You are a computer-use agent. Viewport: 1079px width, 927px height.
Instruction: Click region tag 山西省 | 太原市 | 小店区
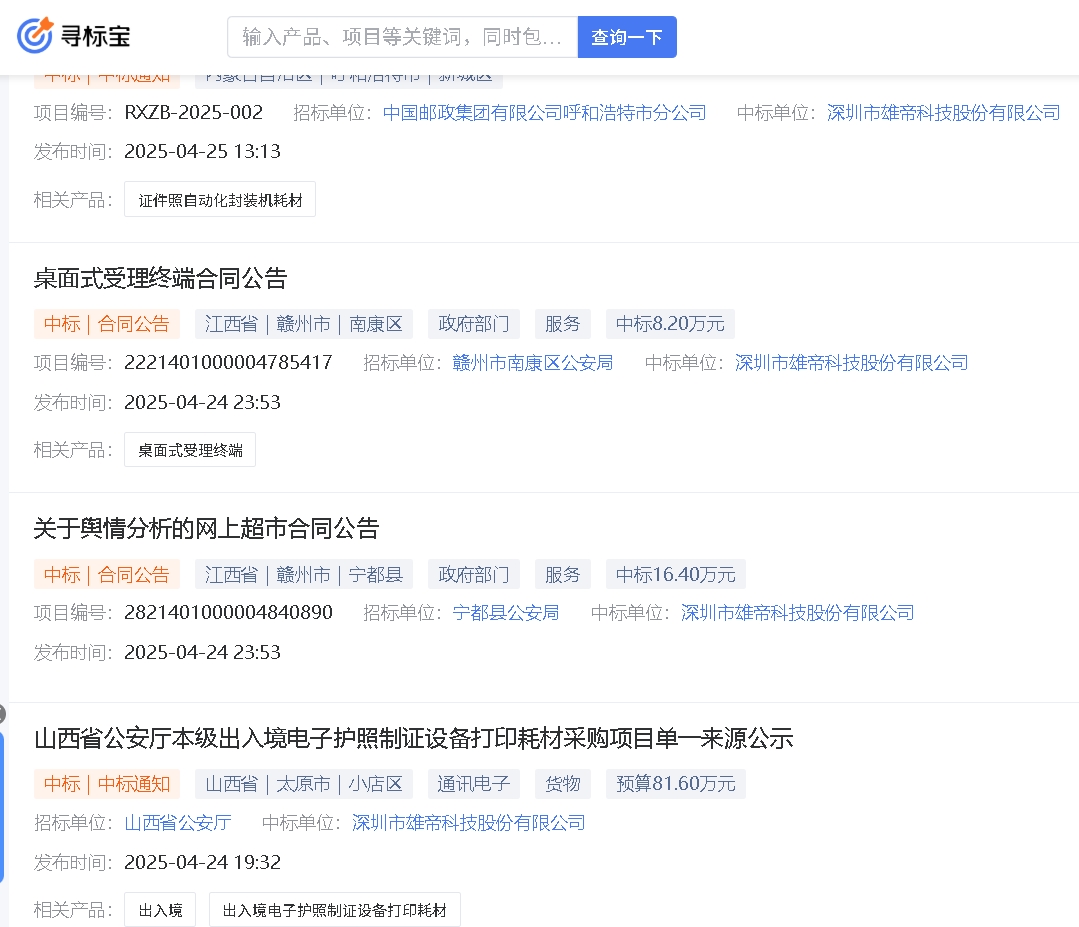click(x=303, y=784)
